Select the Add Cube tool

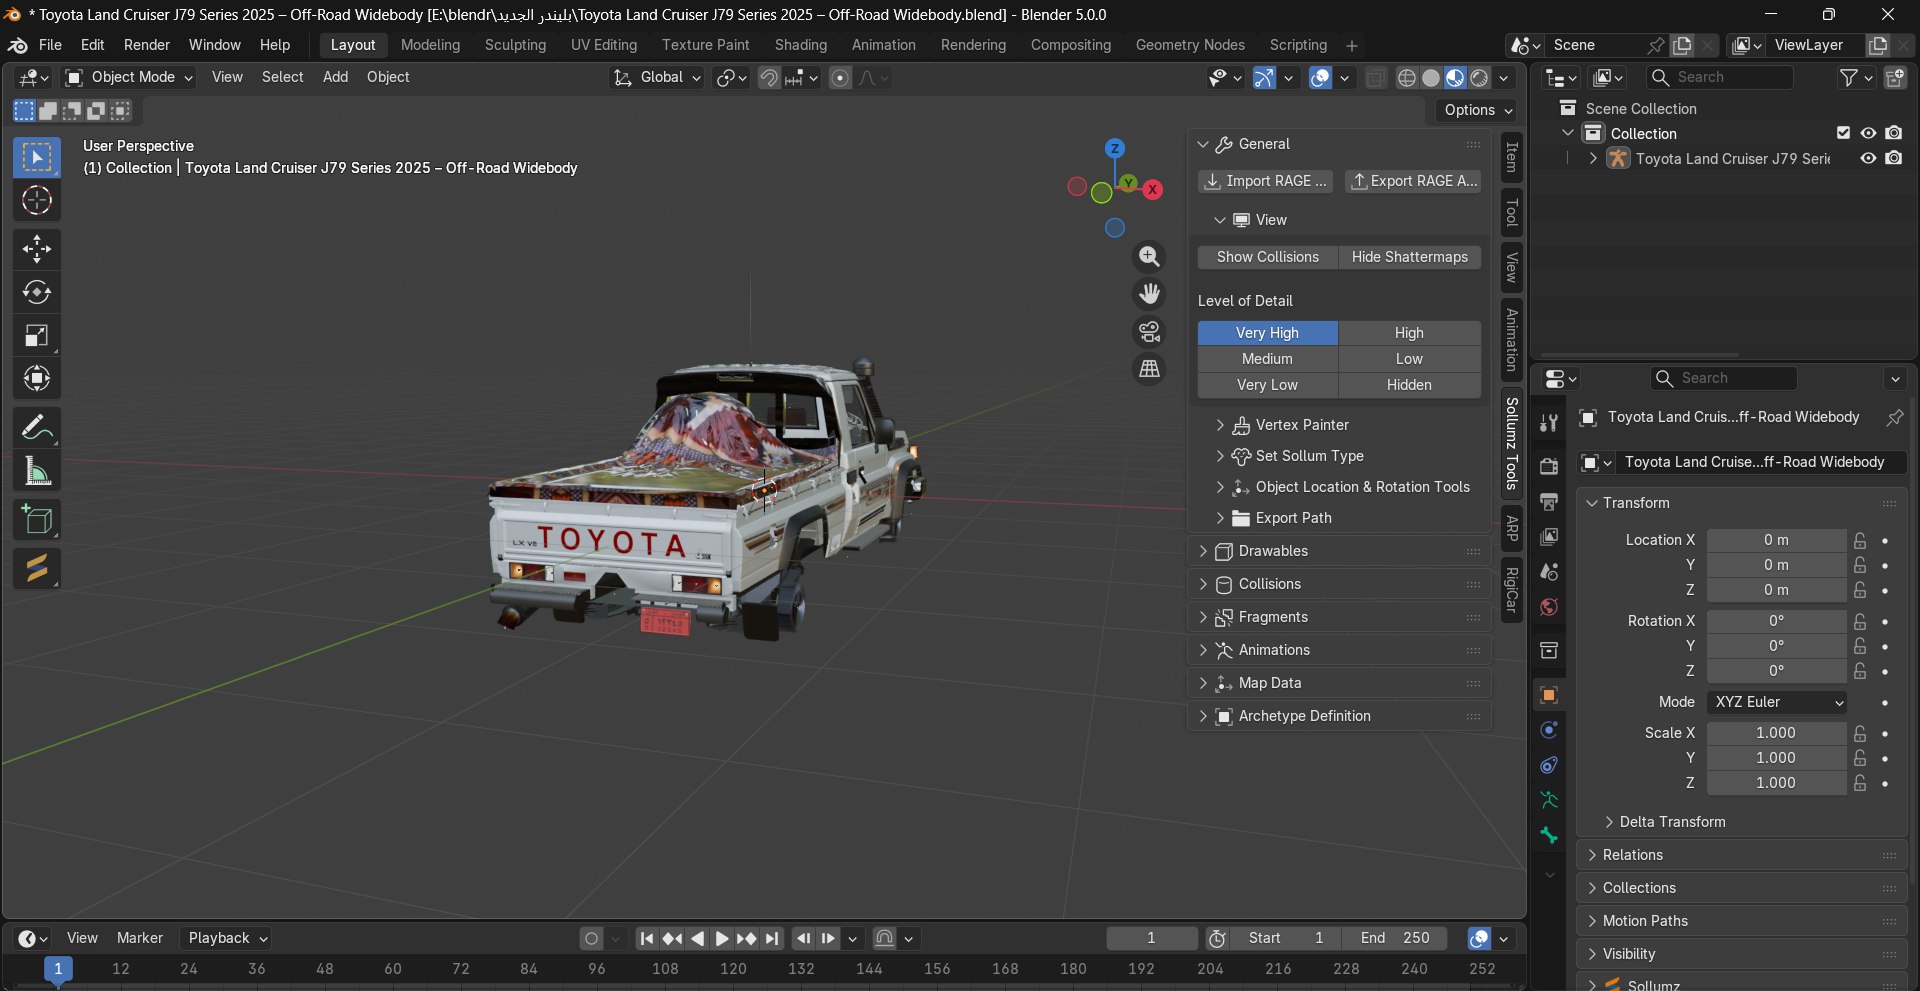coord(37,520)
